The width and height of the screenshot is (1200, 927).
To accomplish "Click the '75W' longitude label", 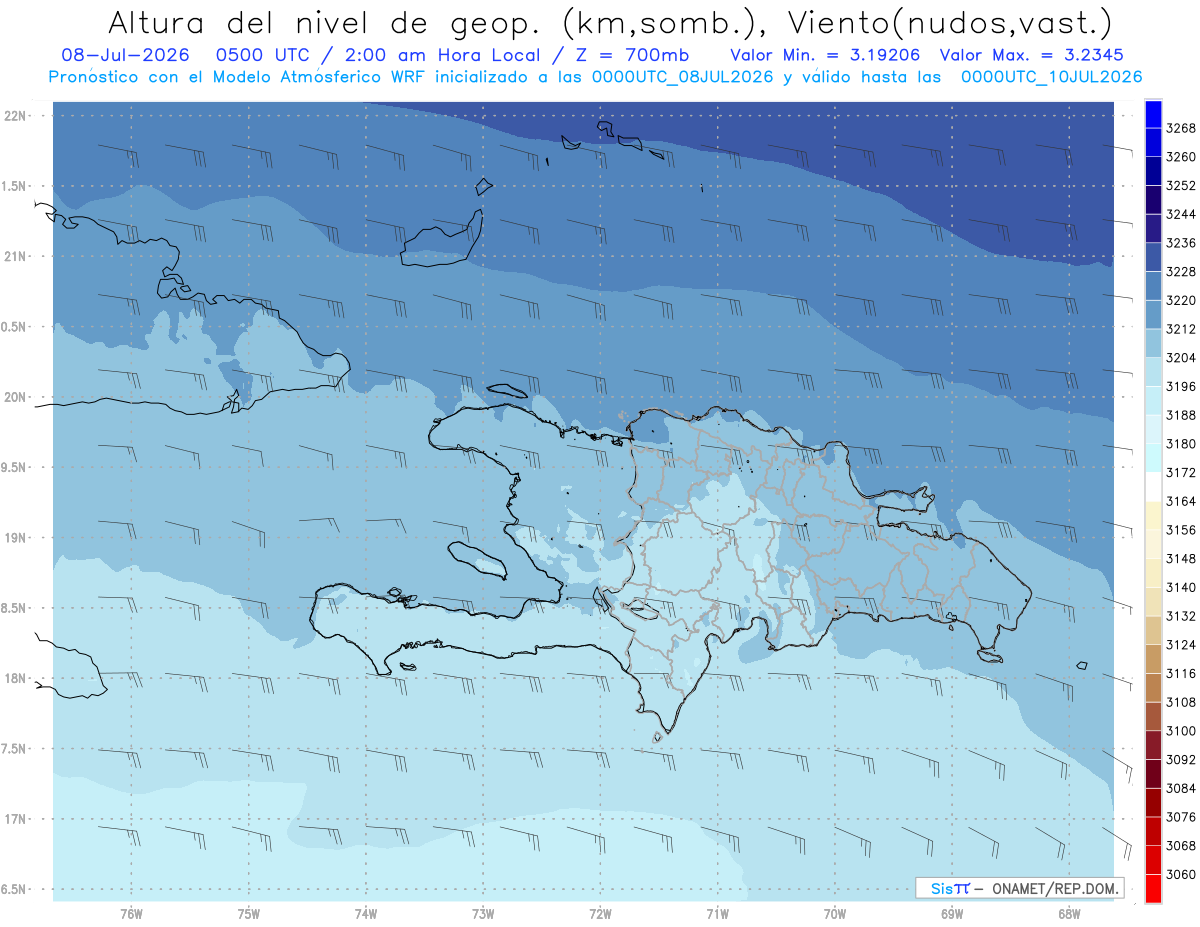I will point(248,913).
